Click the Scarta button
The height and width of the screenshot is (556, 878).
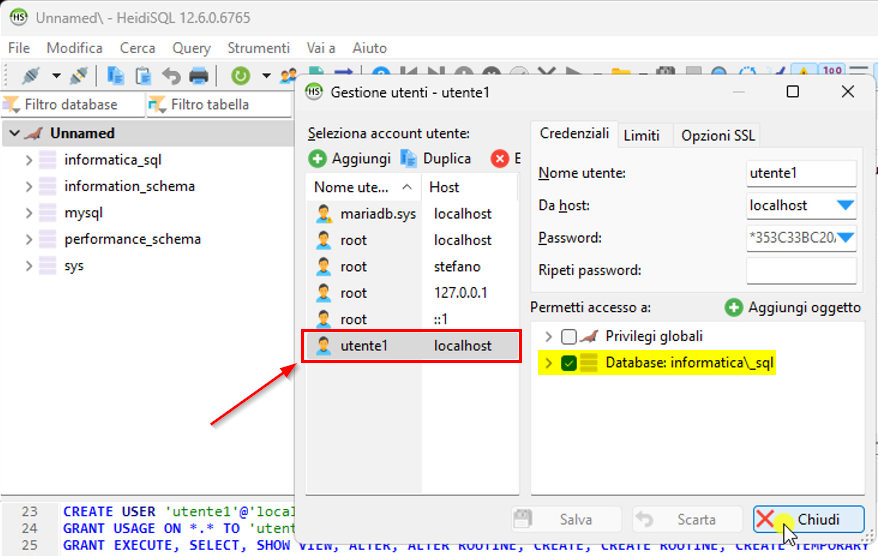(688, 520)
